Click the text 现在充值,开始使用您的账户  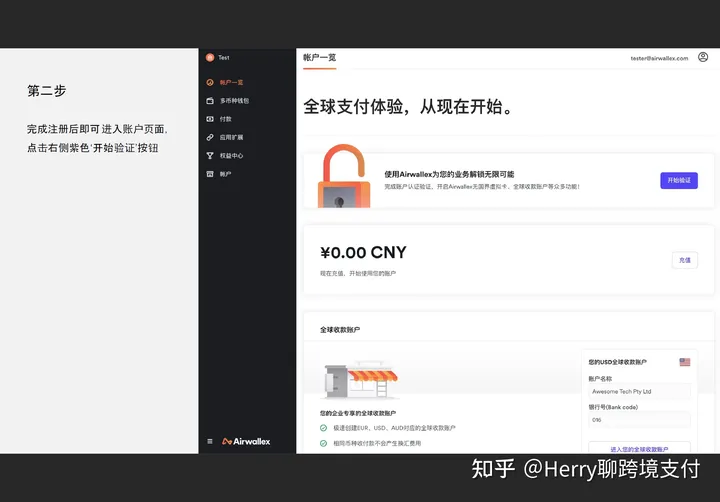(x=358, y=273)
